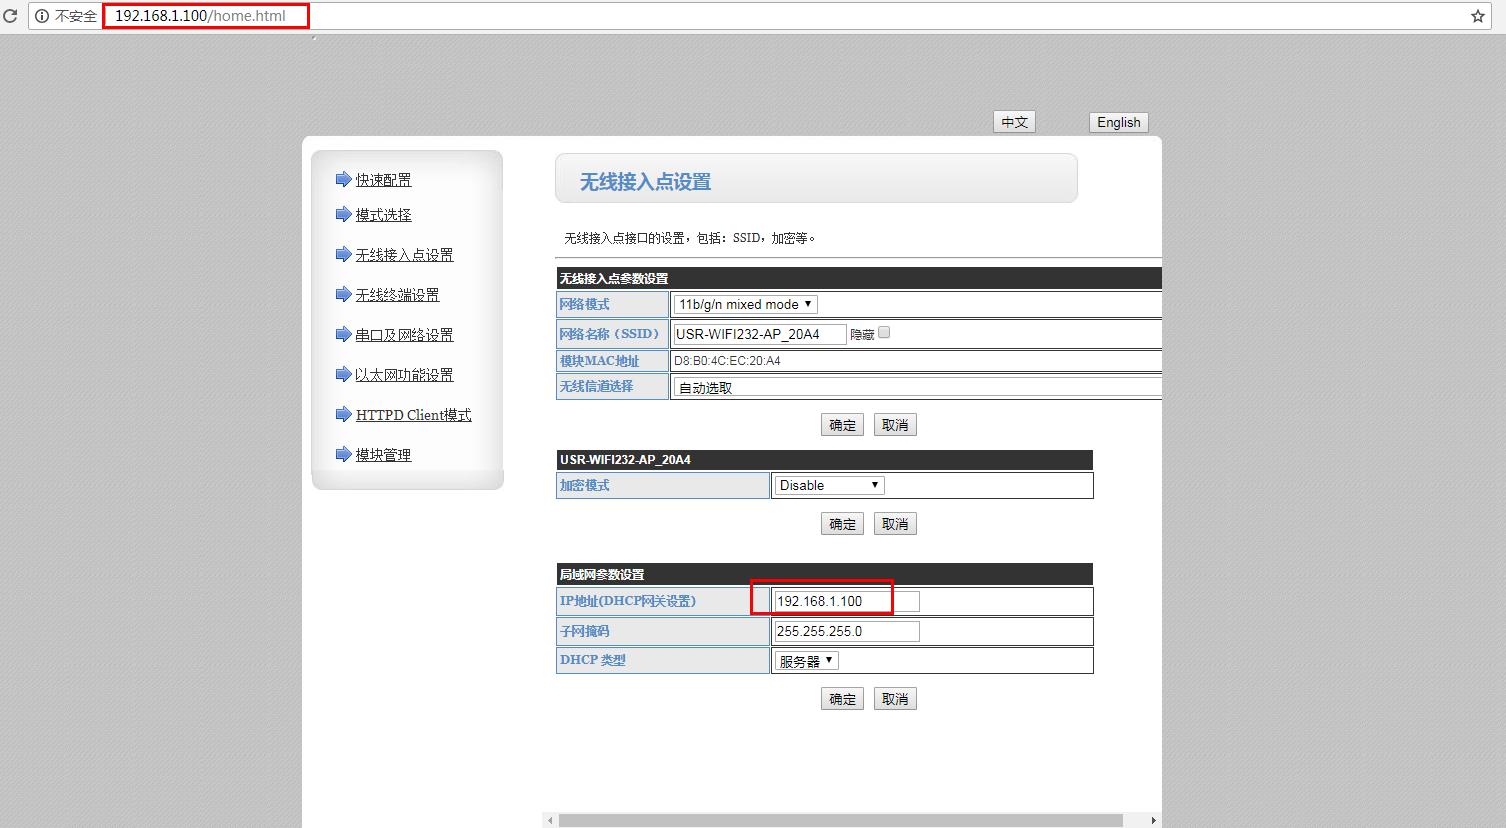
Task: Click the browser reload icon
Action: (x=10, y=16)
